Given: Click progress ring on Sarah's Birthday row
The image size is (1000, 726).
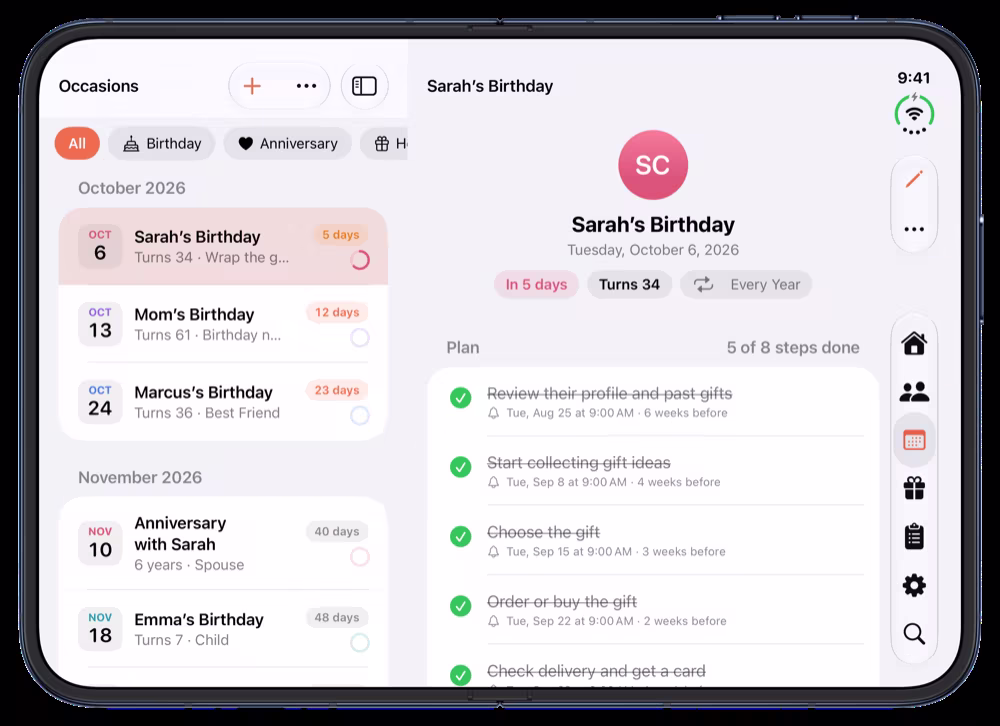Looking at the screenshot, I should coord(360,260).
